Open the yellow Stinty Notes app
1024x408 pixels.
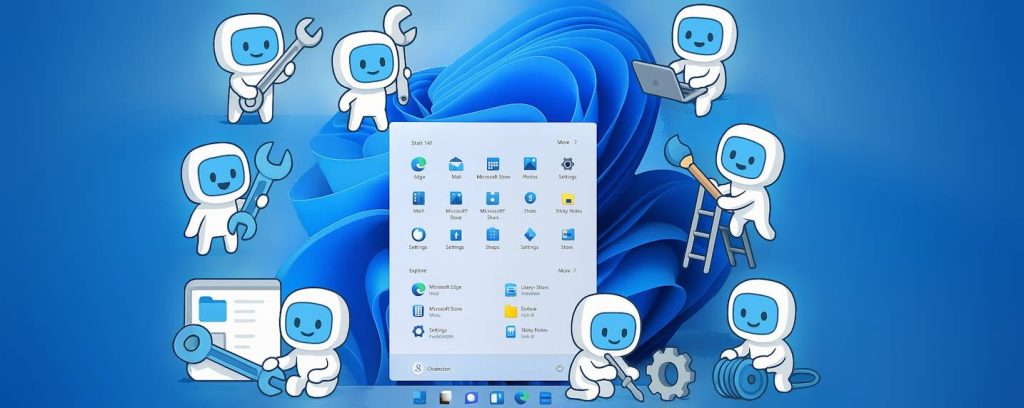click(x=567, y=202)
